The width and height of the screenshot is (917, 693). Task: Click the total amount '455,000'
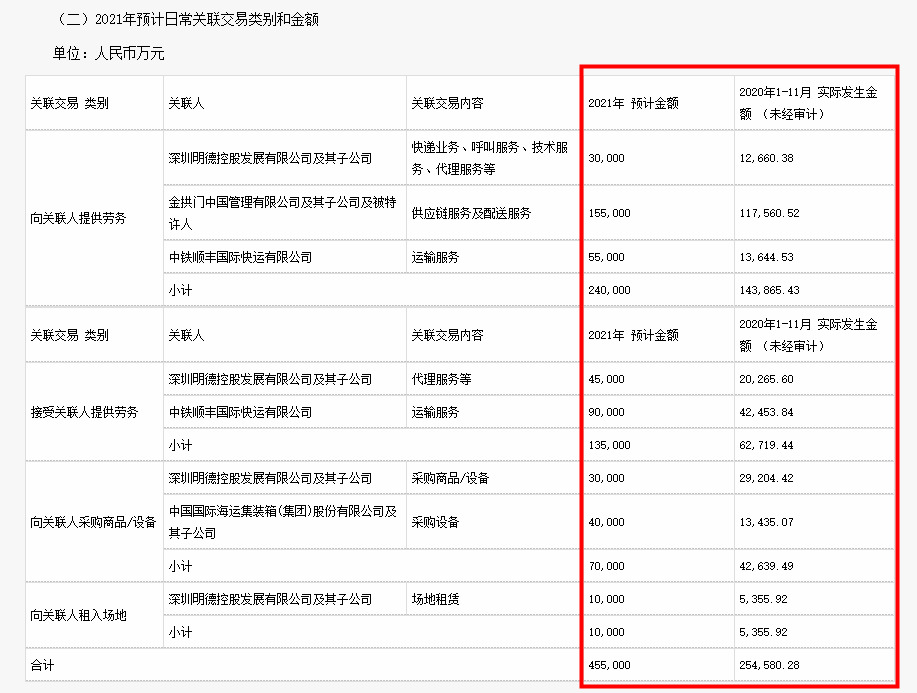coord(609,666)
